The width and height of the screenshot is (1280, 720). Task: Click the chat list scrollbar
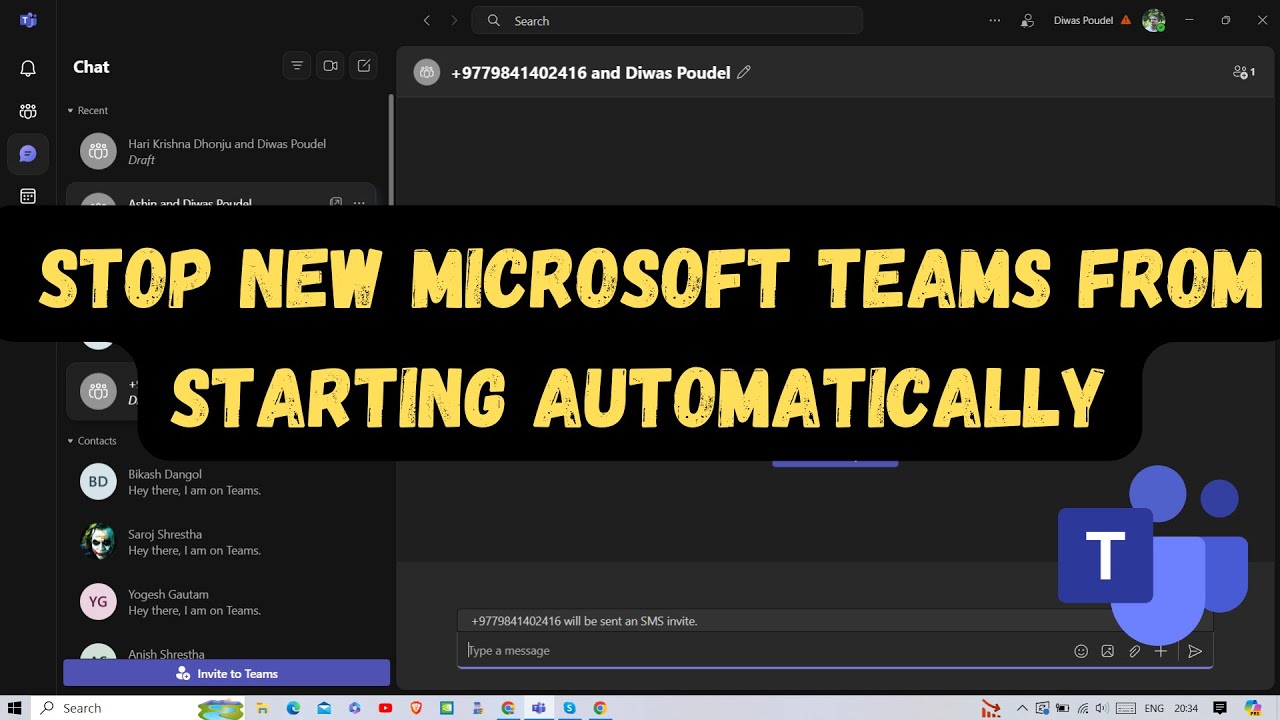click(390, 150)
